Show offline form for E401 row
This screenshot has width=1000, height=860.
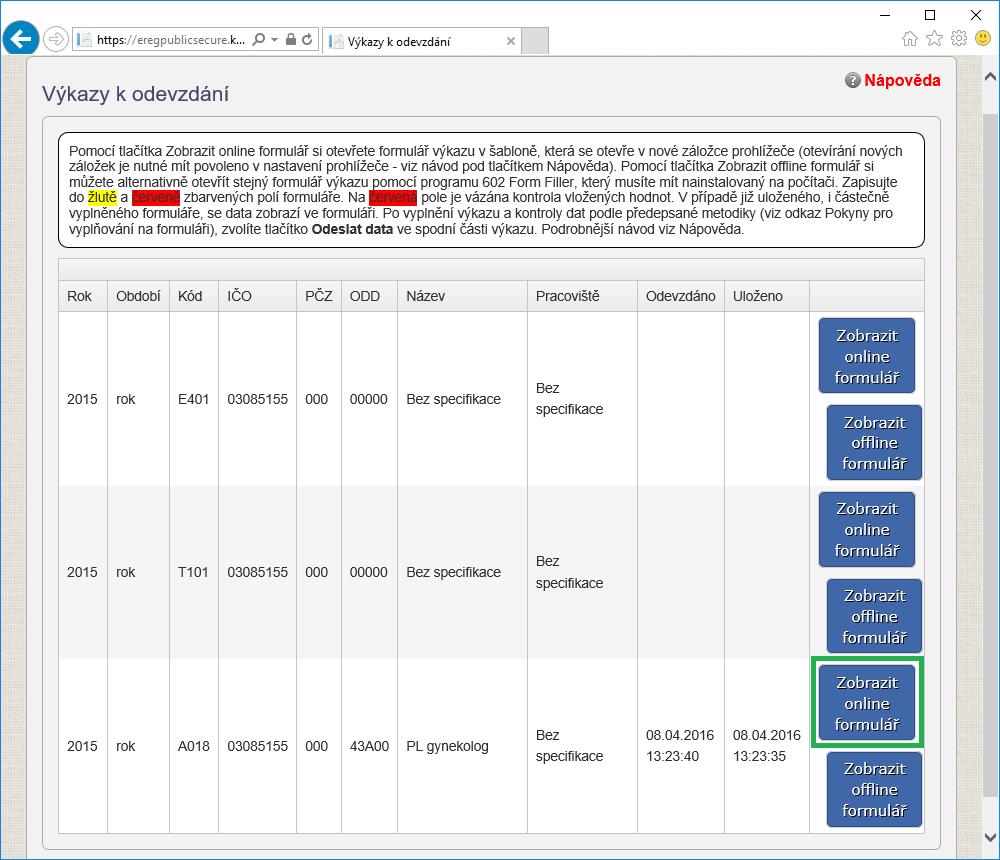(x=874, y=443)
